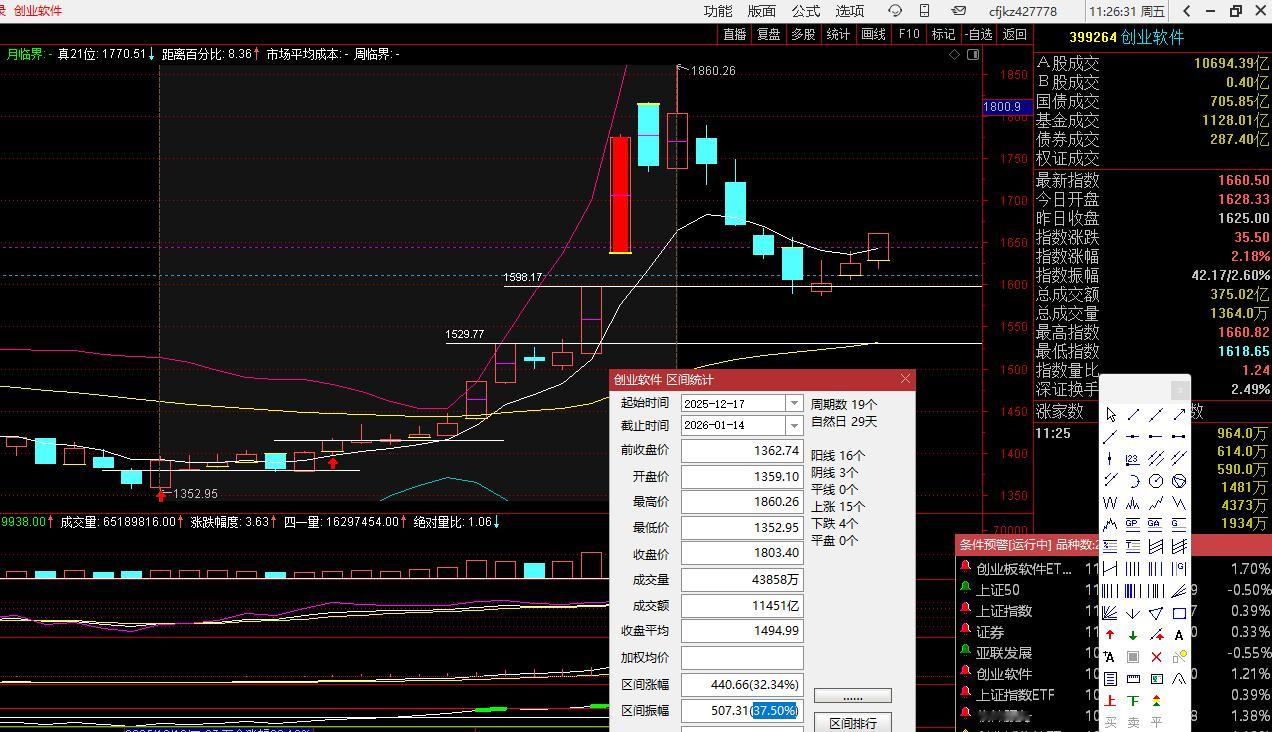This screenshot has height=732, width=1272.
Task: Click the 买 buy mark in palette
Action: [x=1110, y=722]
